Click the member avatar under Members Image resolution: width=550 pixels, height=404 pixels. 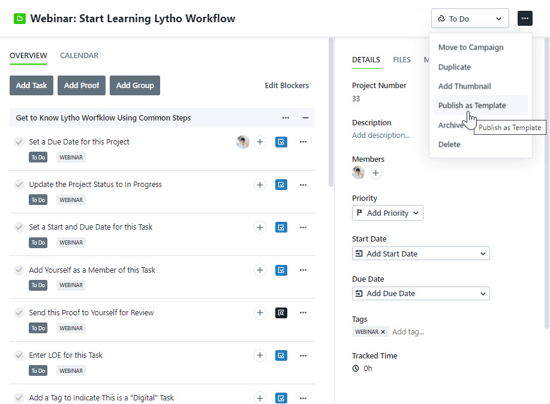pyautogui.click(x=358, y=173)
